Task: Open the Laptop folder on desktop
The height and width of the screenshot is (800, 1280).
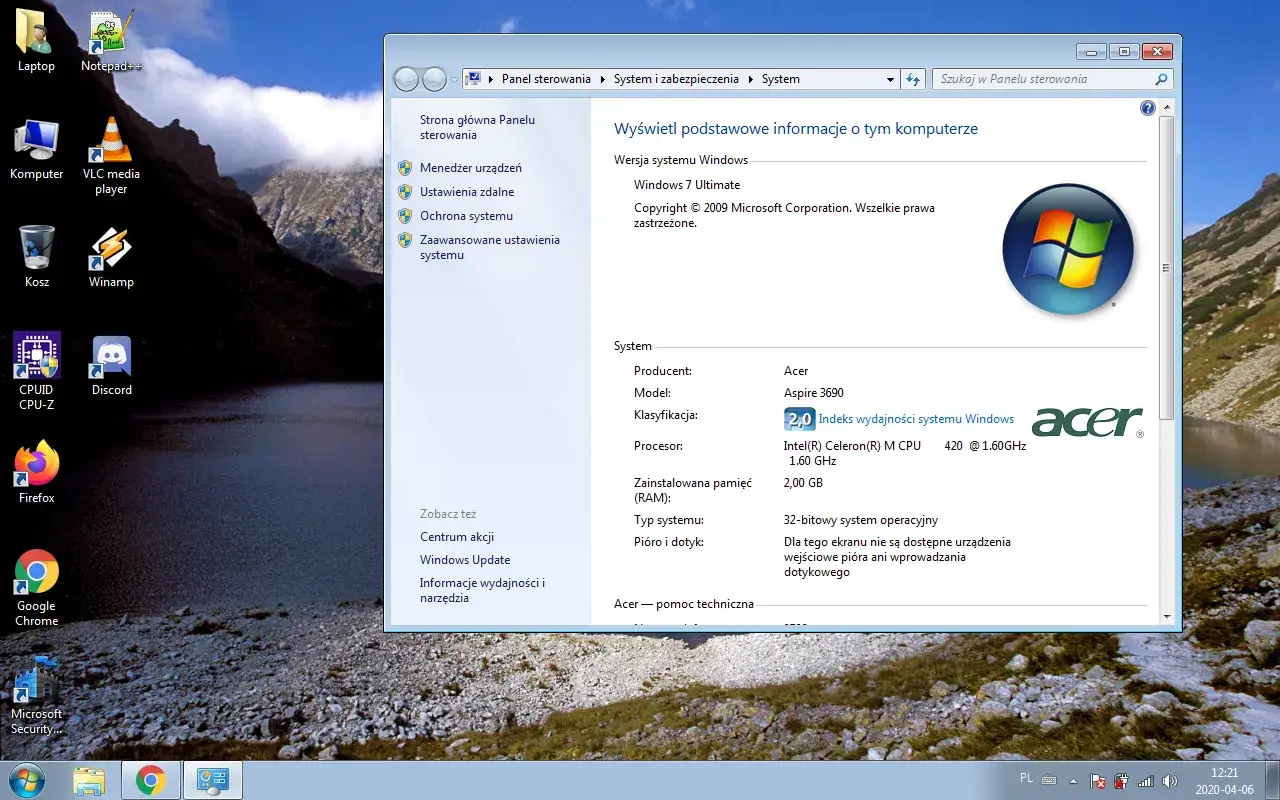Action: pos(36,40)
